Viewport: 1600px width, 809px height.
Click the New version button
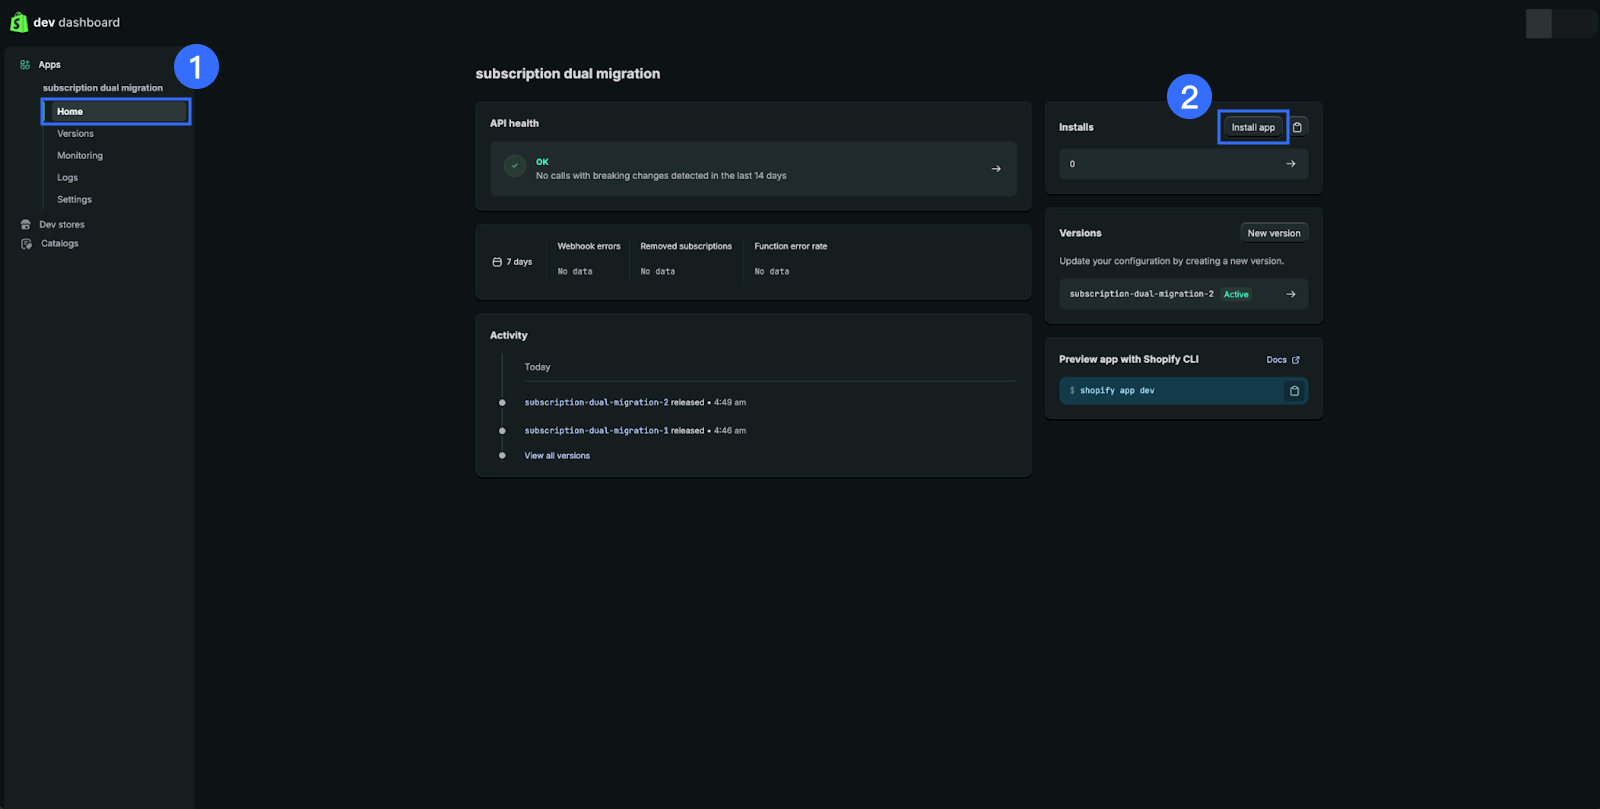(x=1273, y=233)
